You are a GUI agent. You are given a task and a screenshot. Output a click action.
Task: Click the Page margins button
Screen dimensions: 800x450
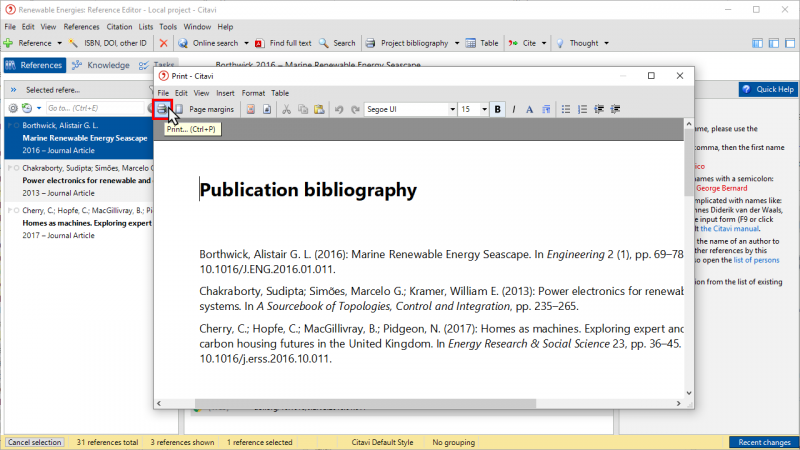(210, 109)
